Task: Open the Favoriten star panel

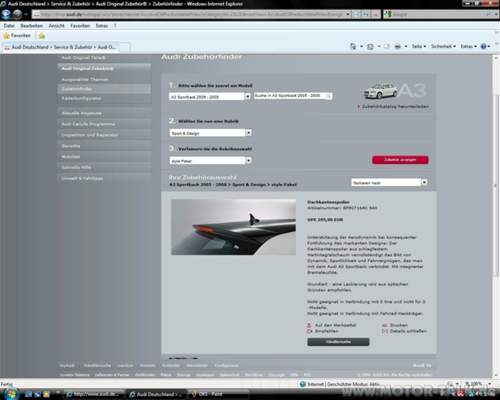Action: pos(17,35)
